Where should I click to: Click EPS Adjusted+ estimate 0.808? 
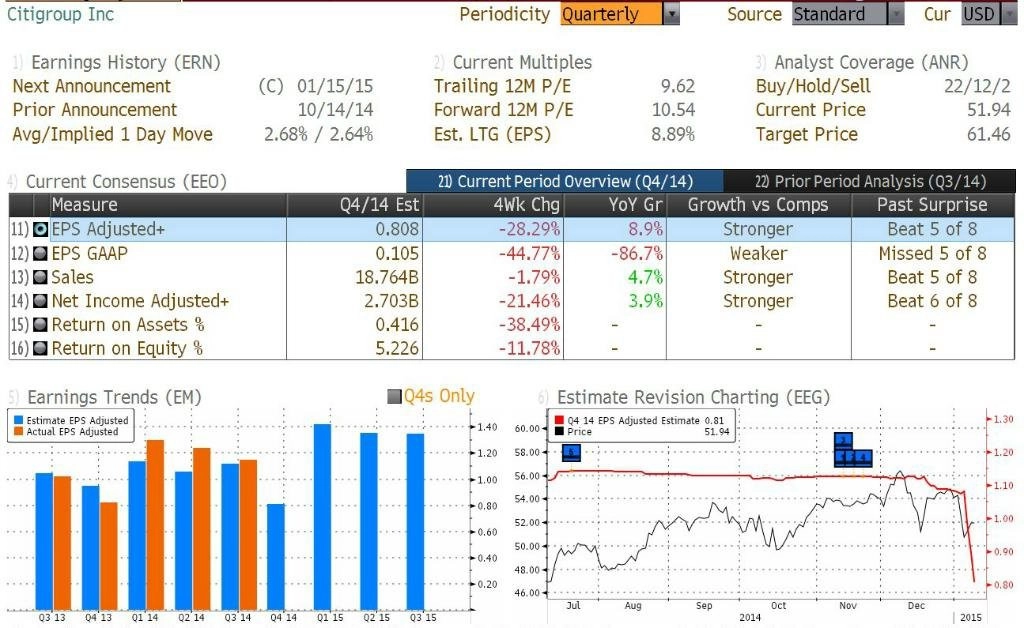click(x=397, y=229)
